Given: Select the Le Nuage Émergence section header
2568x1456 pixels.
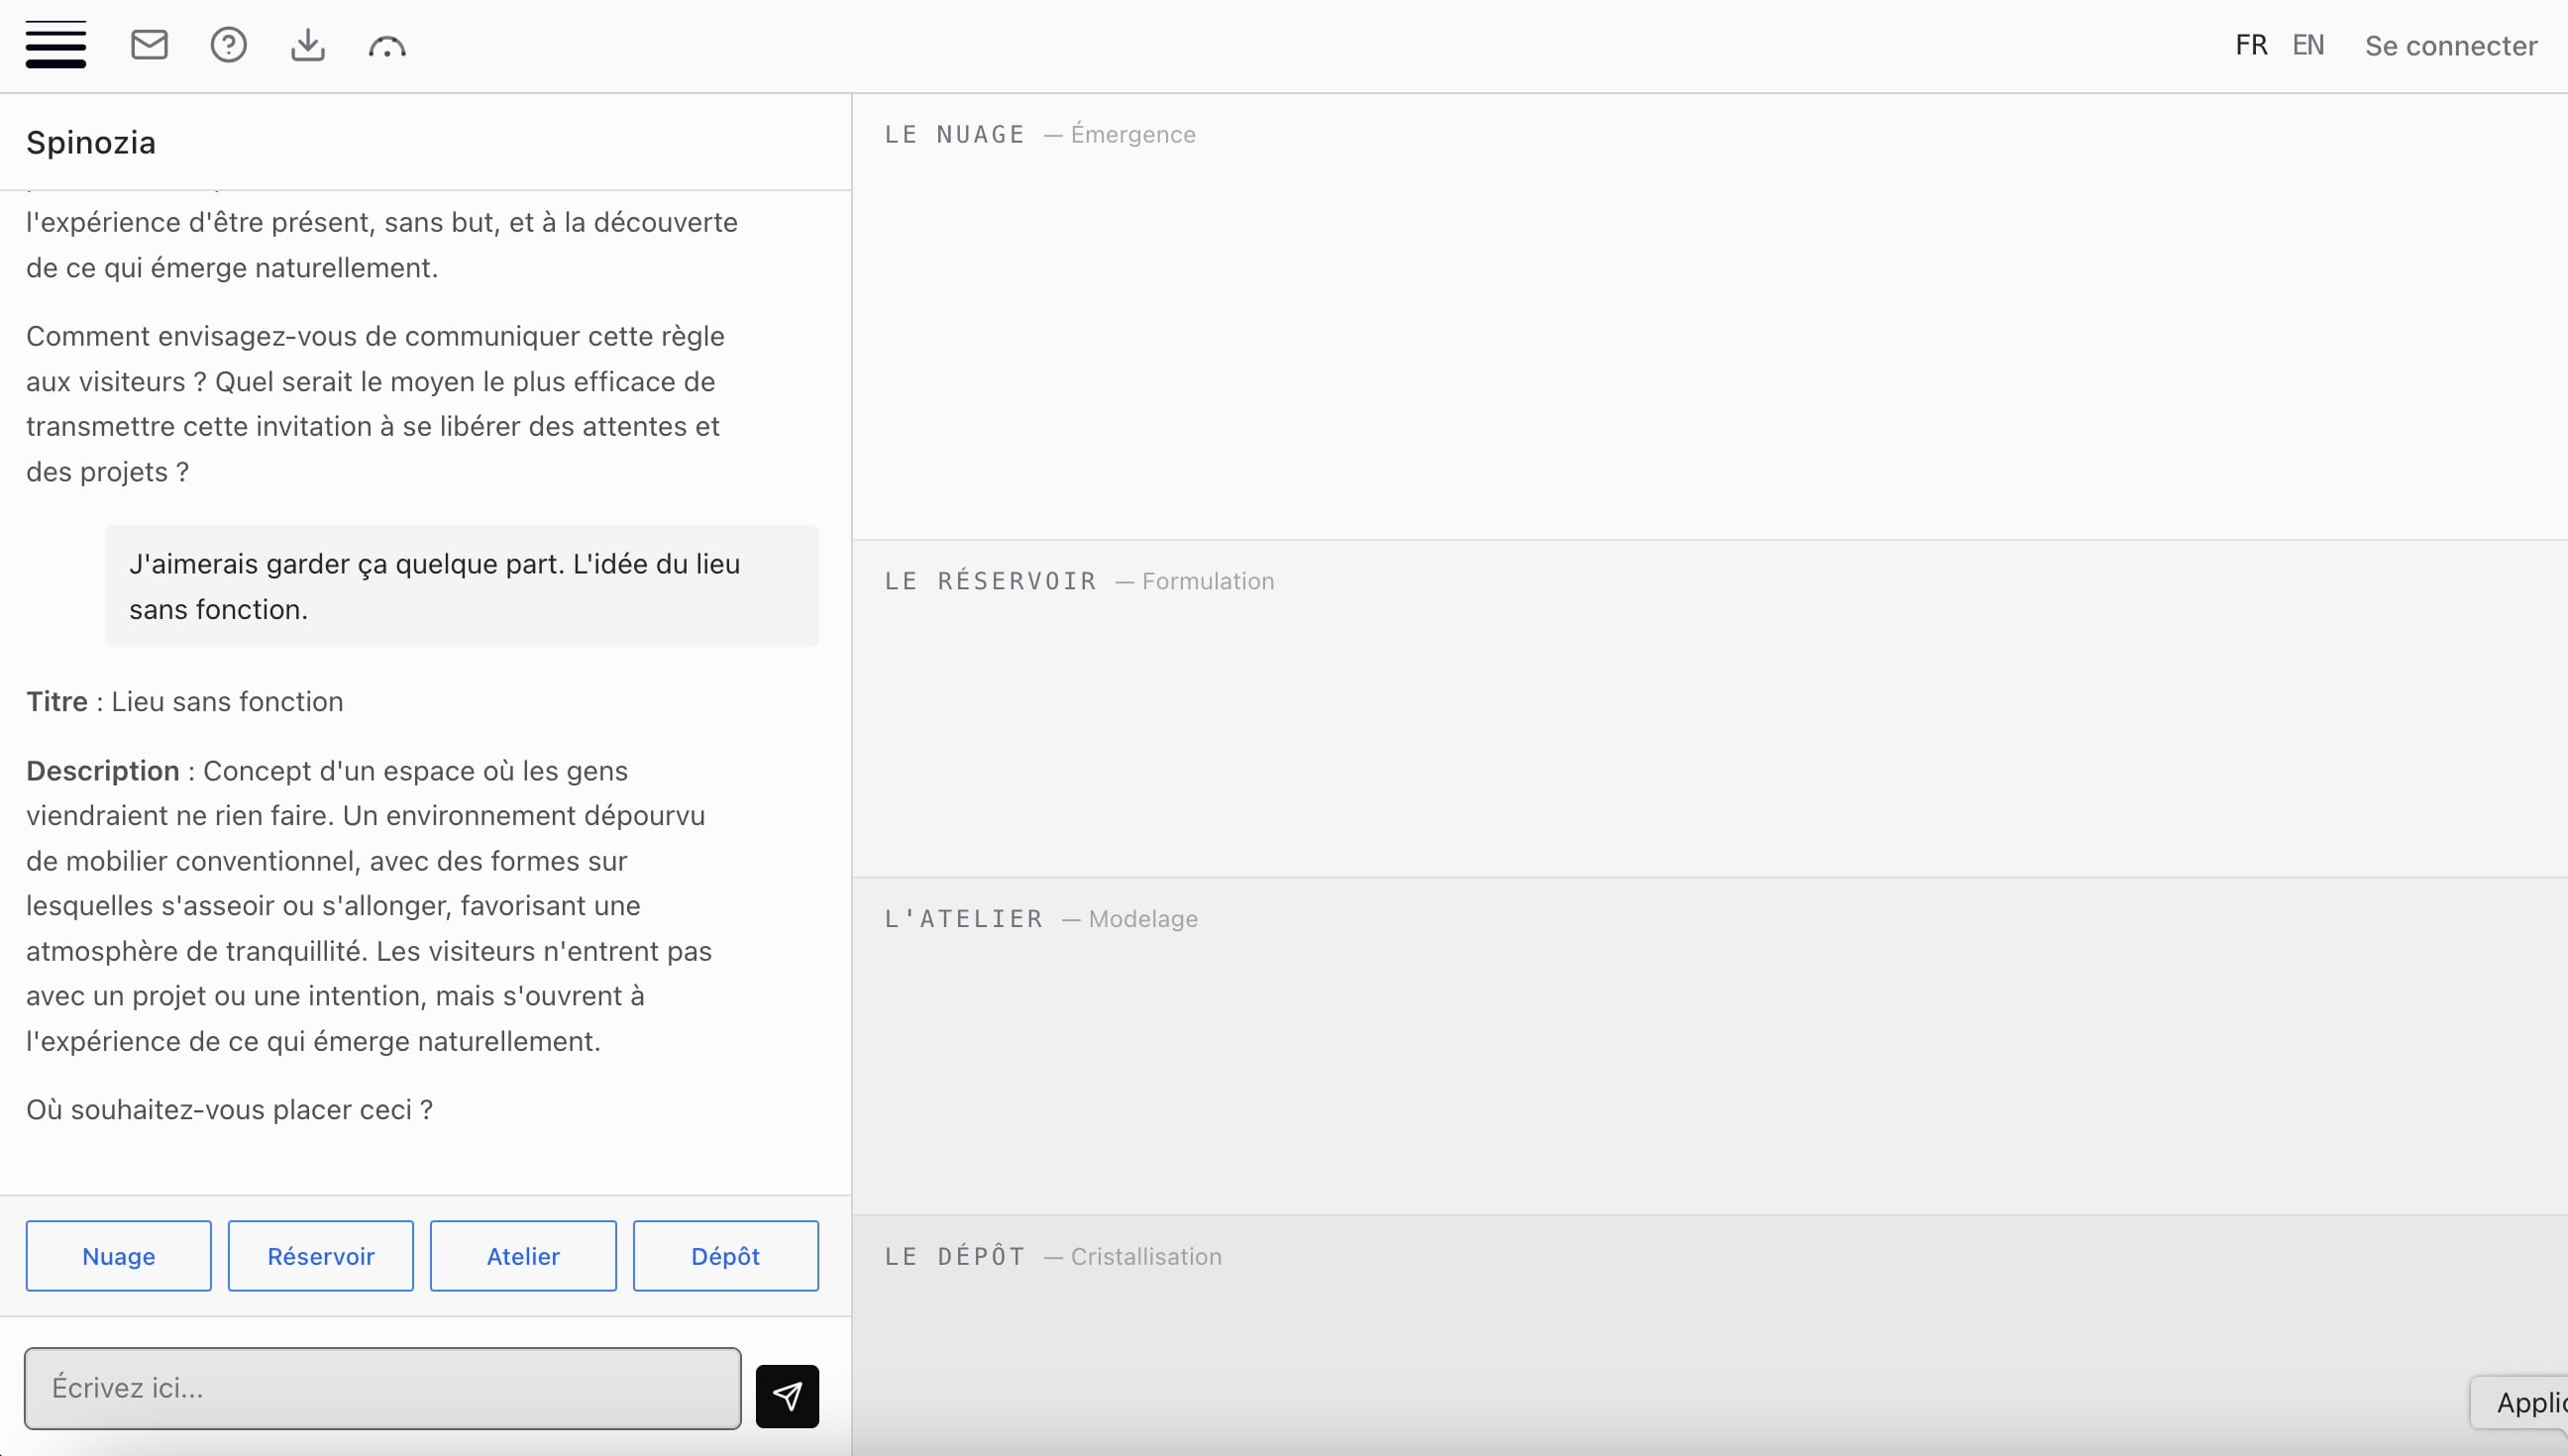Looking at the screenshot, I should tap(1039, 134).
